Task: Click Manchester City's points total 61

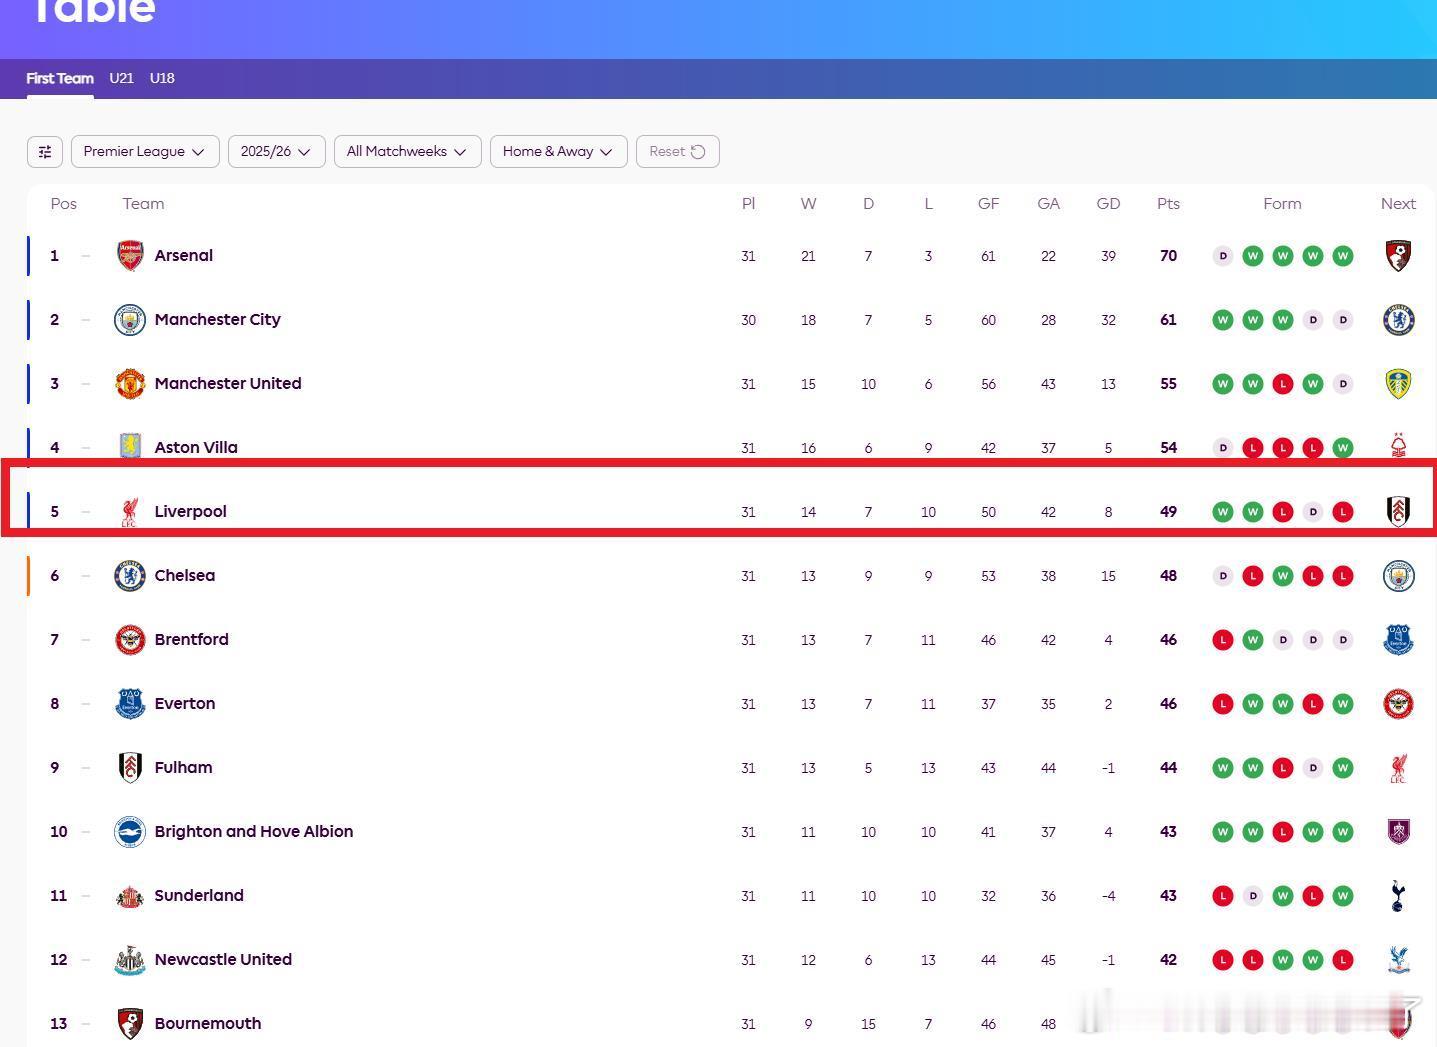Action: coord(1168,320)
